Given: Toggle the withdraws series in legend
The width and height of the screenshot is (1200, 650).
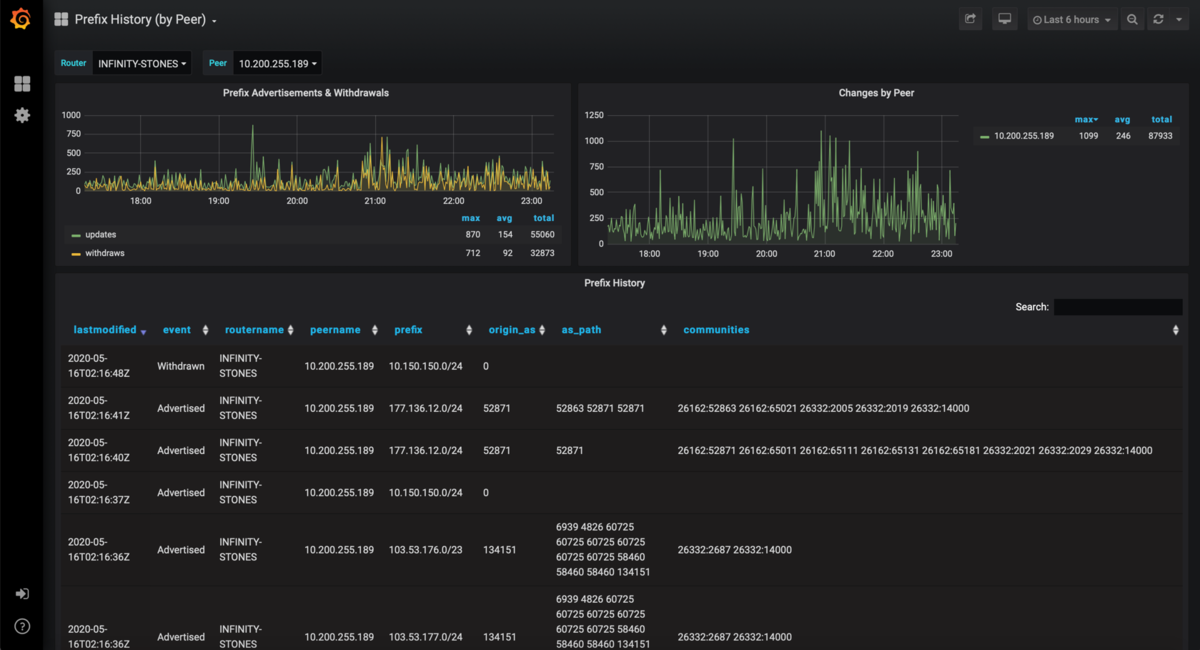Looking at the screenshot, I should click(x=104, y=253).
